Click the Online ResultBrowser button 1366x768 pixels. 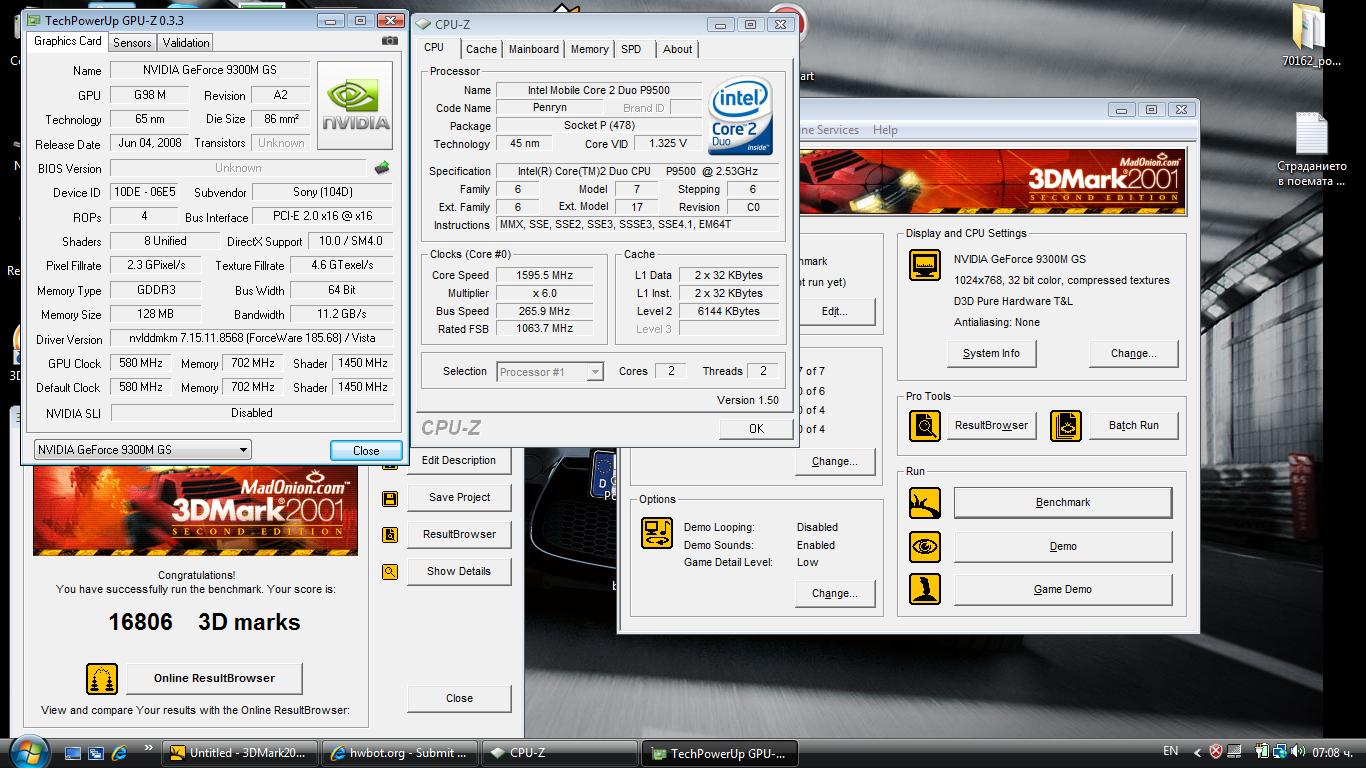click(214, 678)
